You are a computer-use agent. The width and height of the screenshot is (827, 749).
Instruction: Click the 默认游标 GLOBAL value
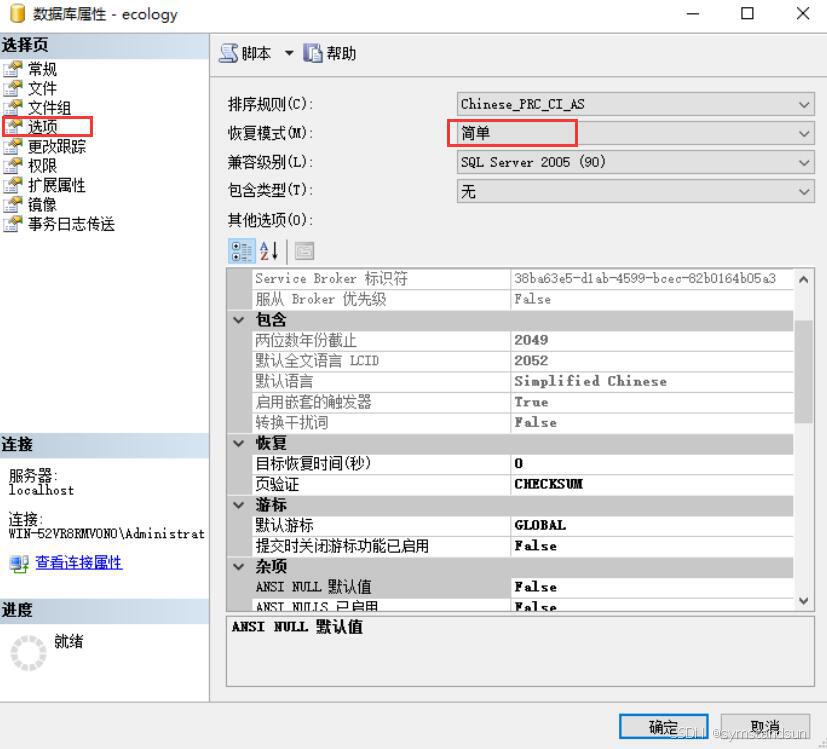[652, 525]
